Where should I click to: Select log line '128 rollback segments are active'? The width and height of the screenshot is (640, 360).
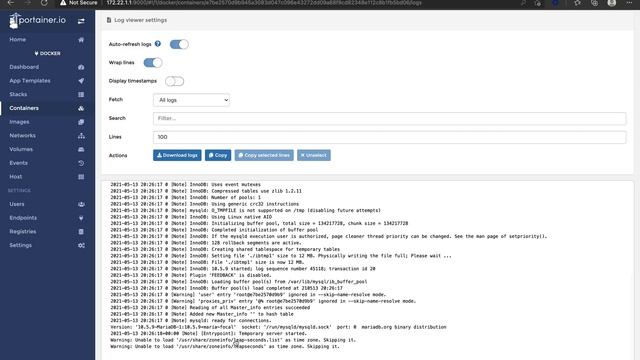(206, 243)
